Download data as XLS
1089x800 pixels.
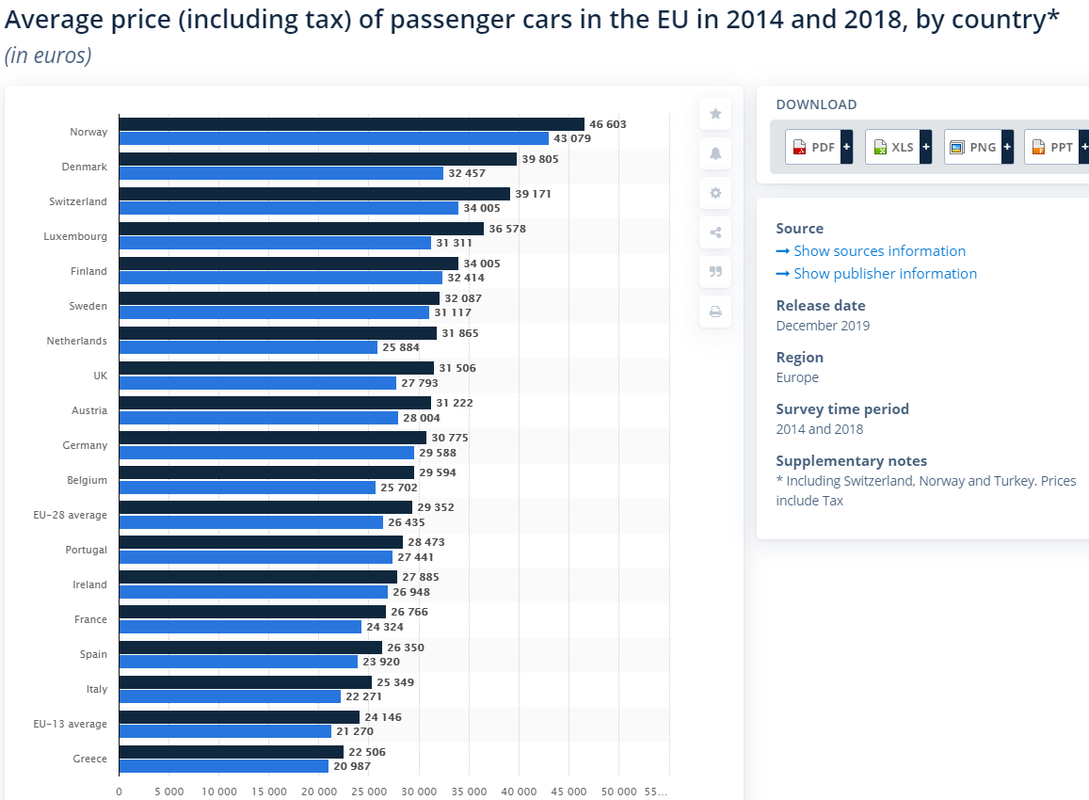pos(893,147)
